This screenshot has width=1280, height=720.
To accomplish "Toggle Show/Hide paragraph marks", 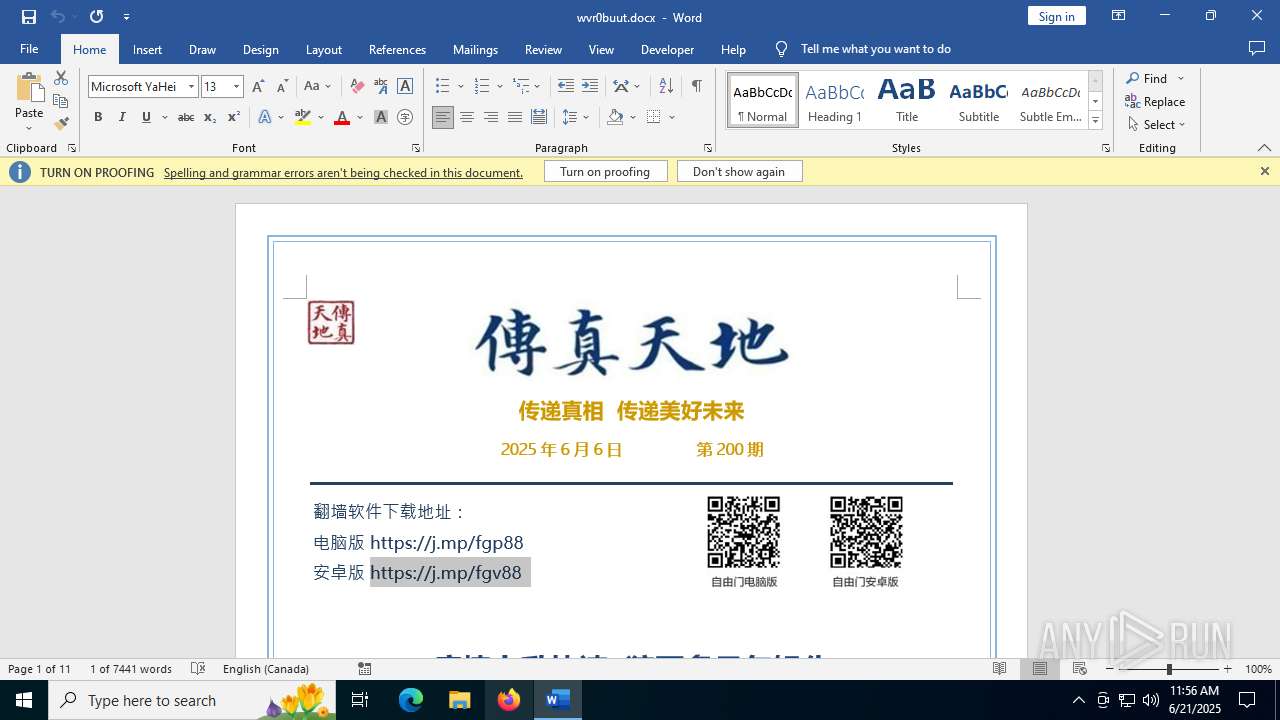I will [696, 87].
